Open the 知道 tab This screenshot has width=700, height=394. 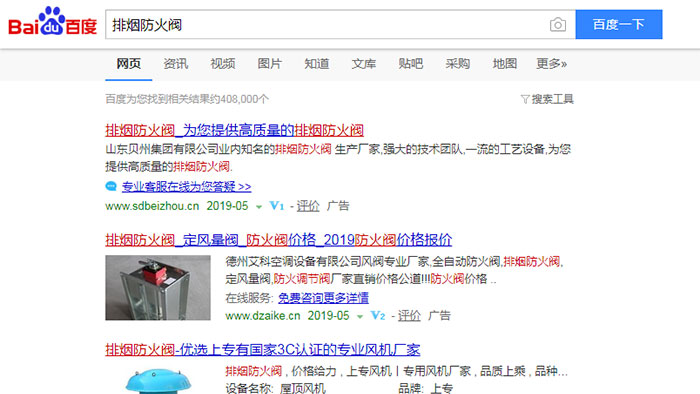(317, 64)
